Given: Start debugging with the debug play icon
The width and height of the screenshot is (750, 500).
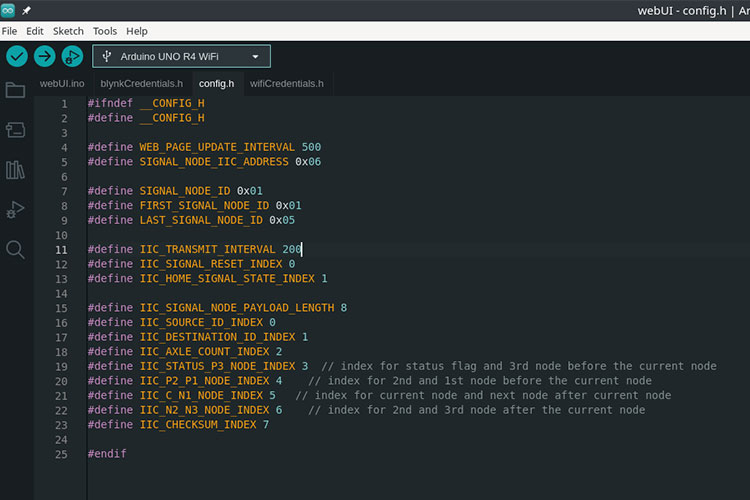Looking at the screenshot, I should [x=72, y=56].
